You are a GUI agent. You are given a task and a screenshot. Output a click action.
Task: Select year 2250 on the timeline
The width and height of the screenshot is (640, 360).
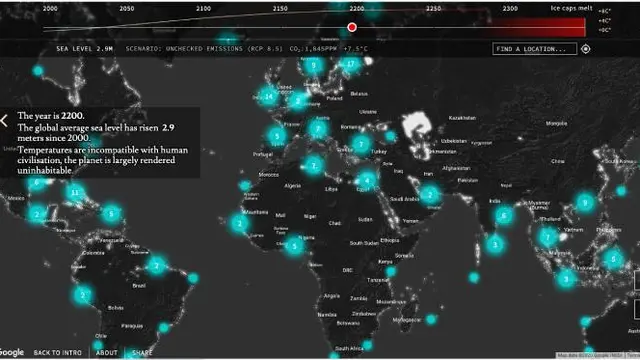pos(433,9)
